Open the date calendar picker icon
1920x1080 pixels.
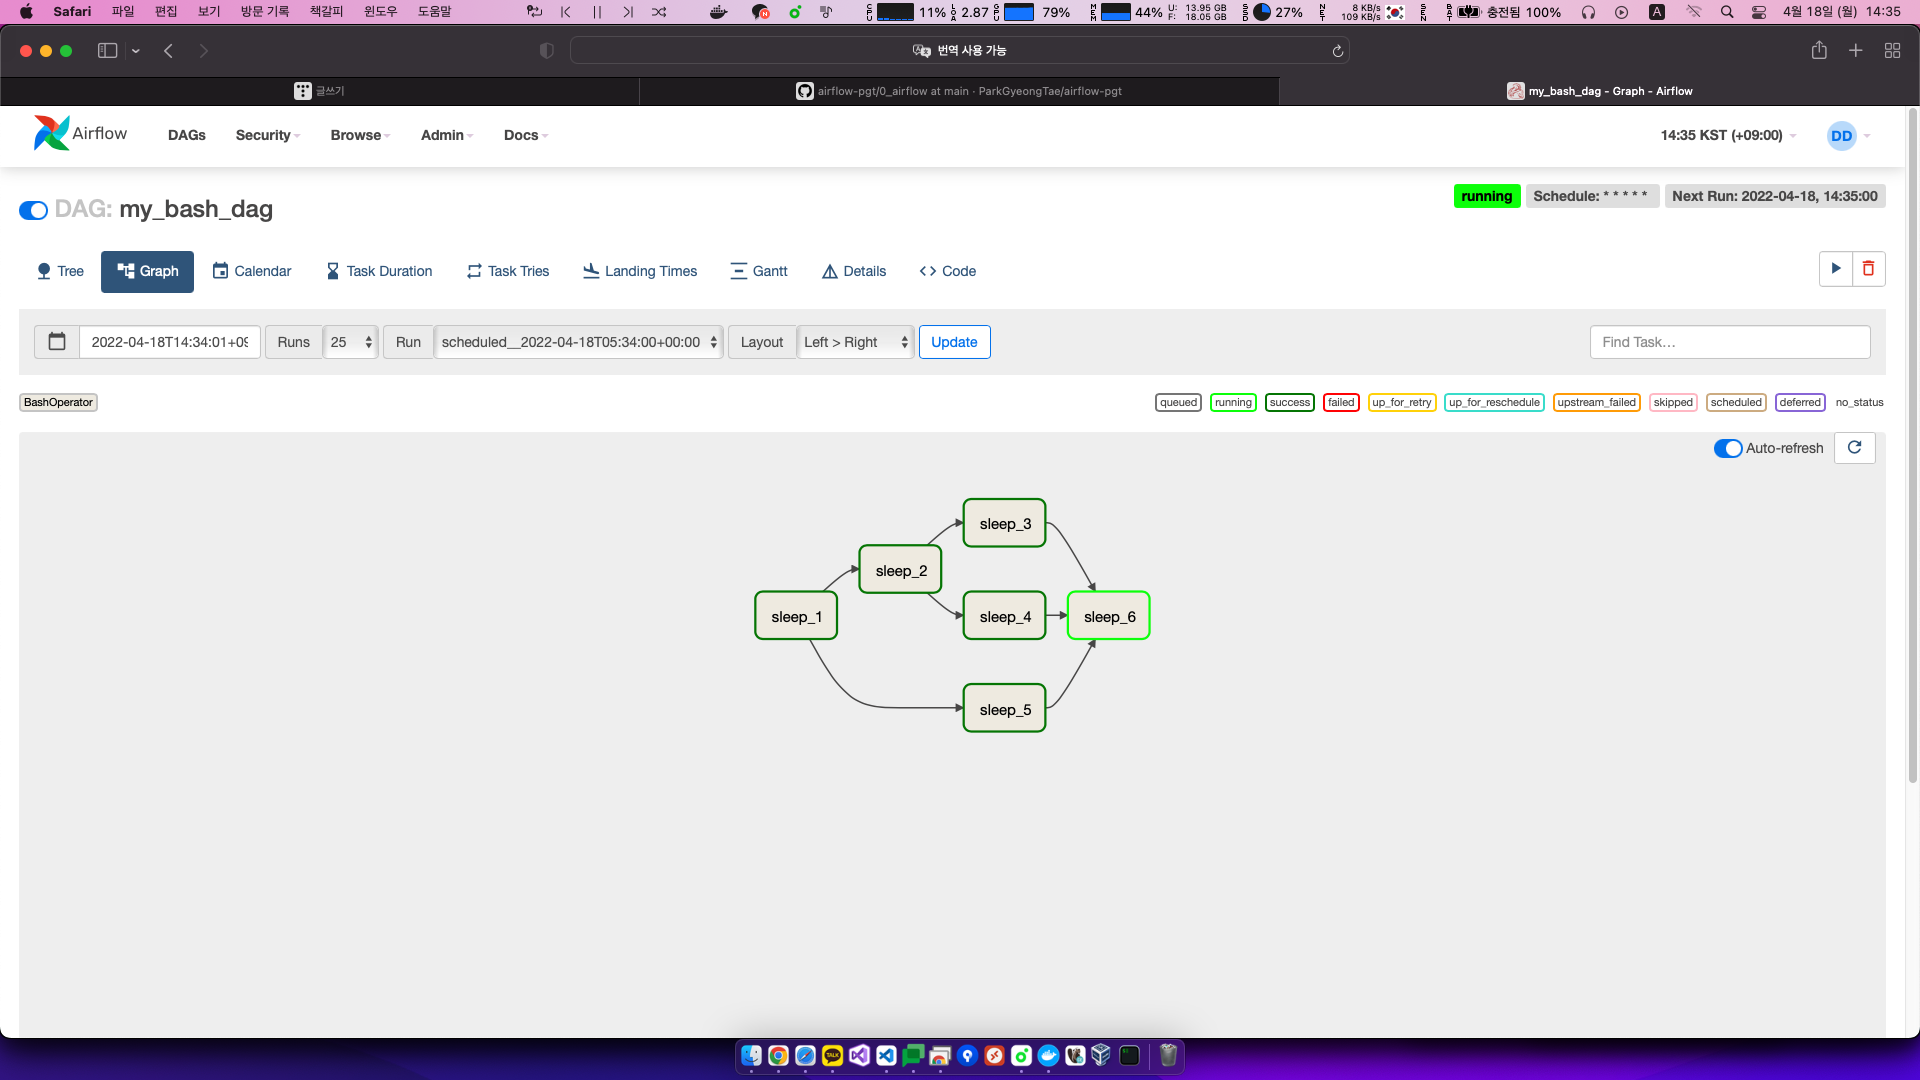pos(57,342)
